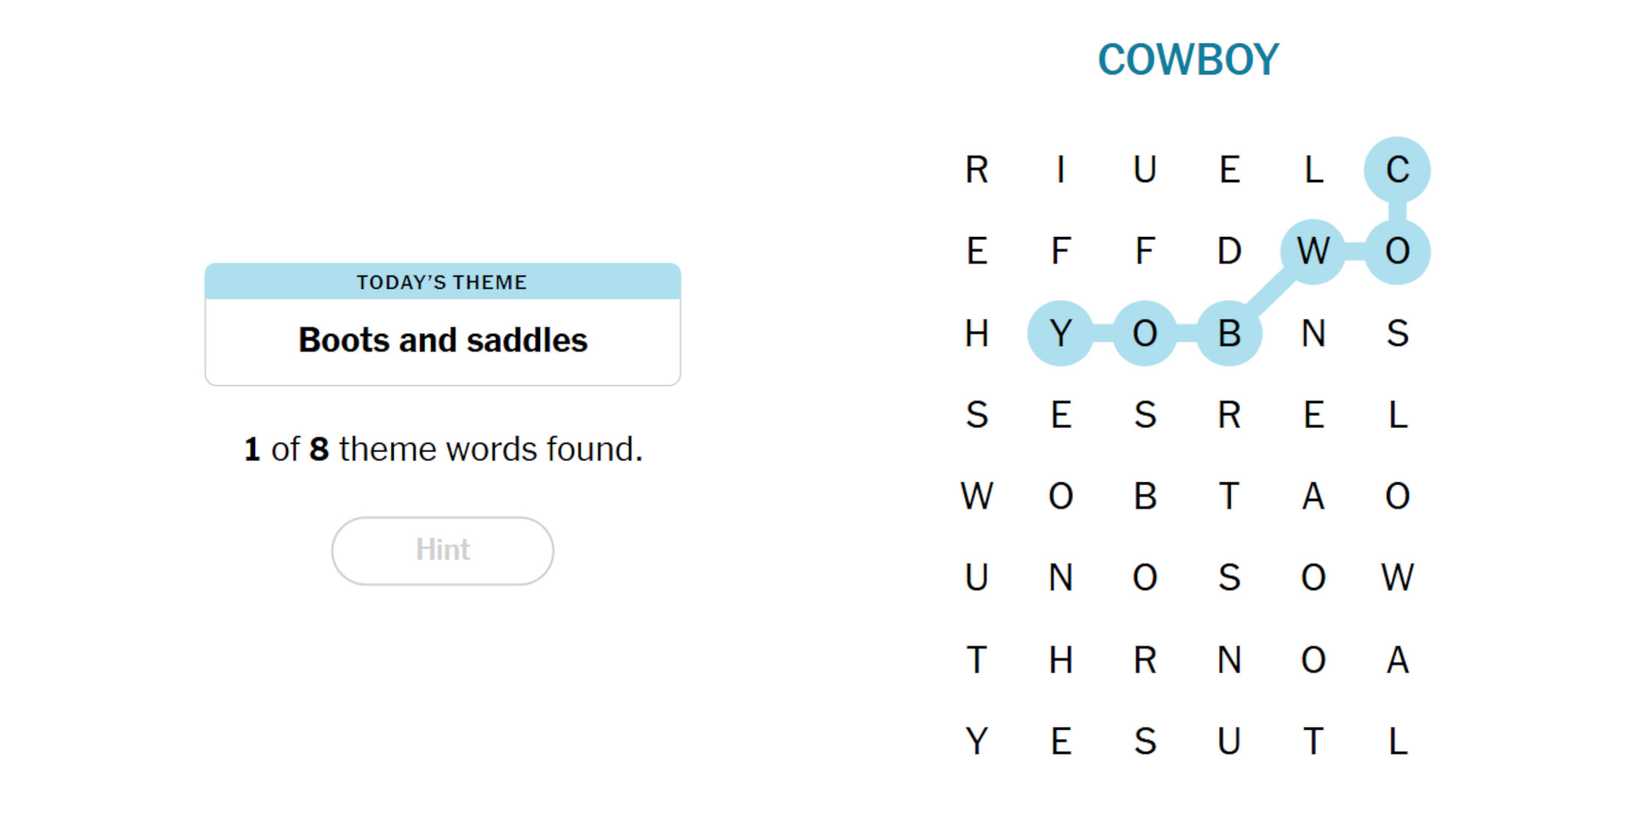Click the theme words found counter text

coord(442,449)
